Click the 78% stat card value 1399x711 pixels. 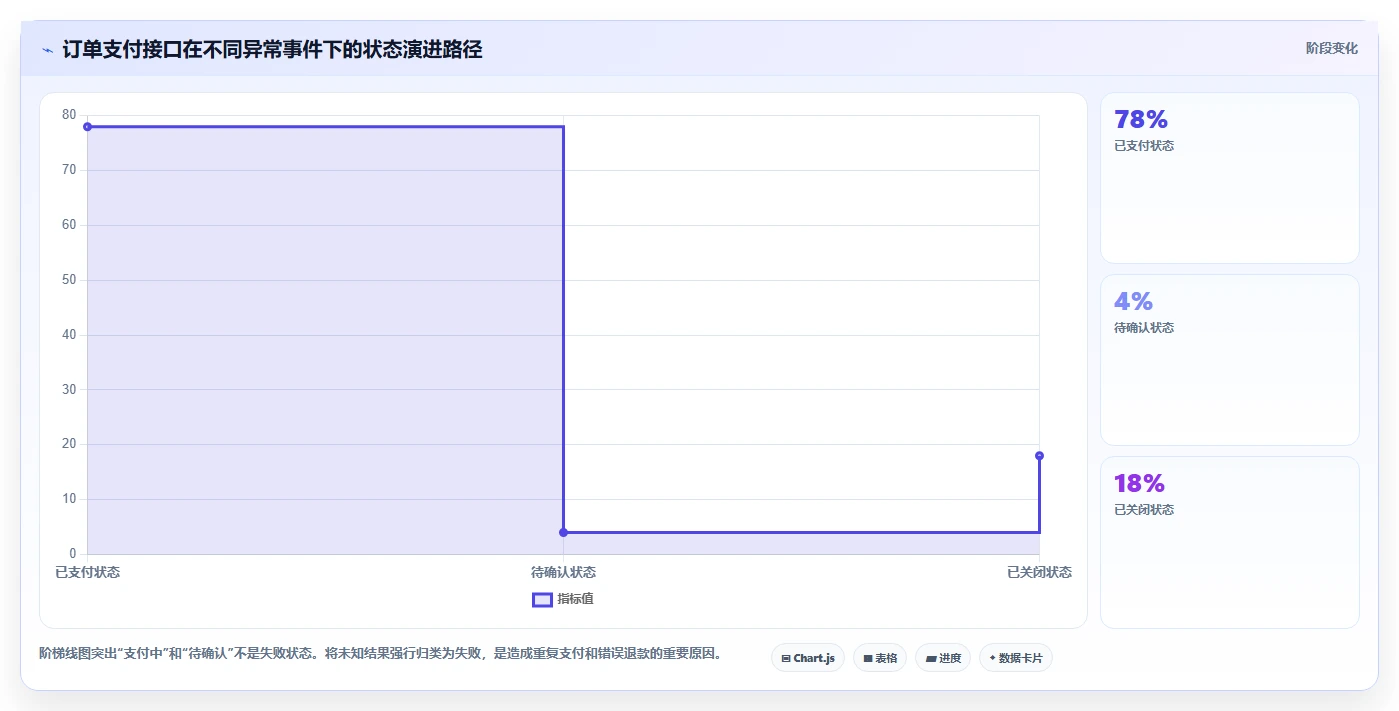pos(1141,120)
